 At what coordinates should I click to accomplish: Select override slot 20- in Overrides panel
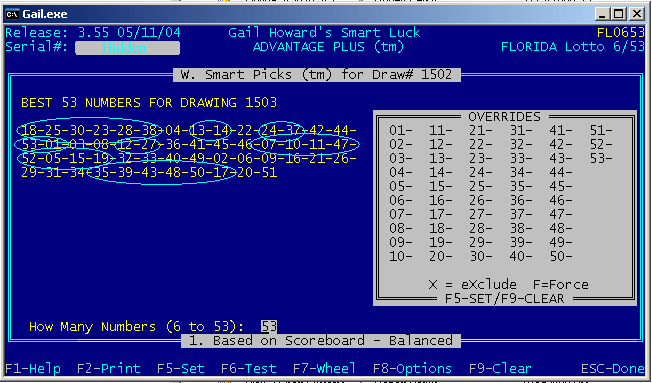pos(441,256)
